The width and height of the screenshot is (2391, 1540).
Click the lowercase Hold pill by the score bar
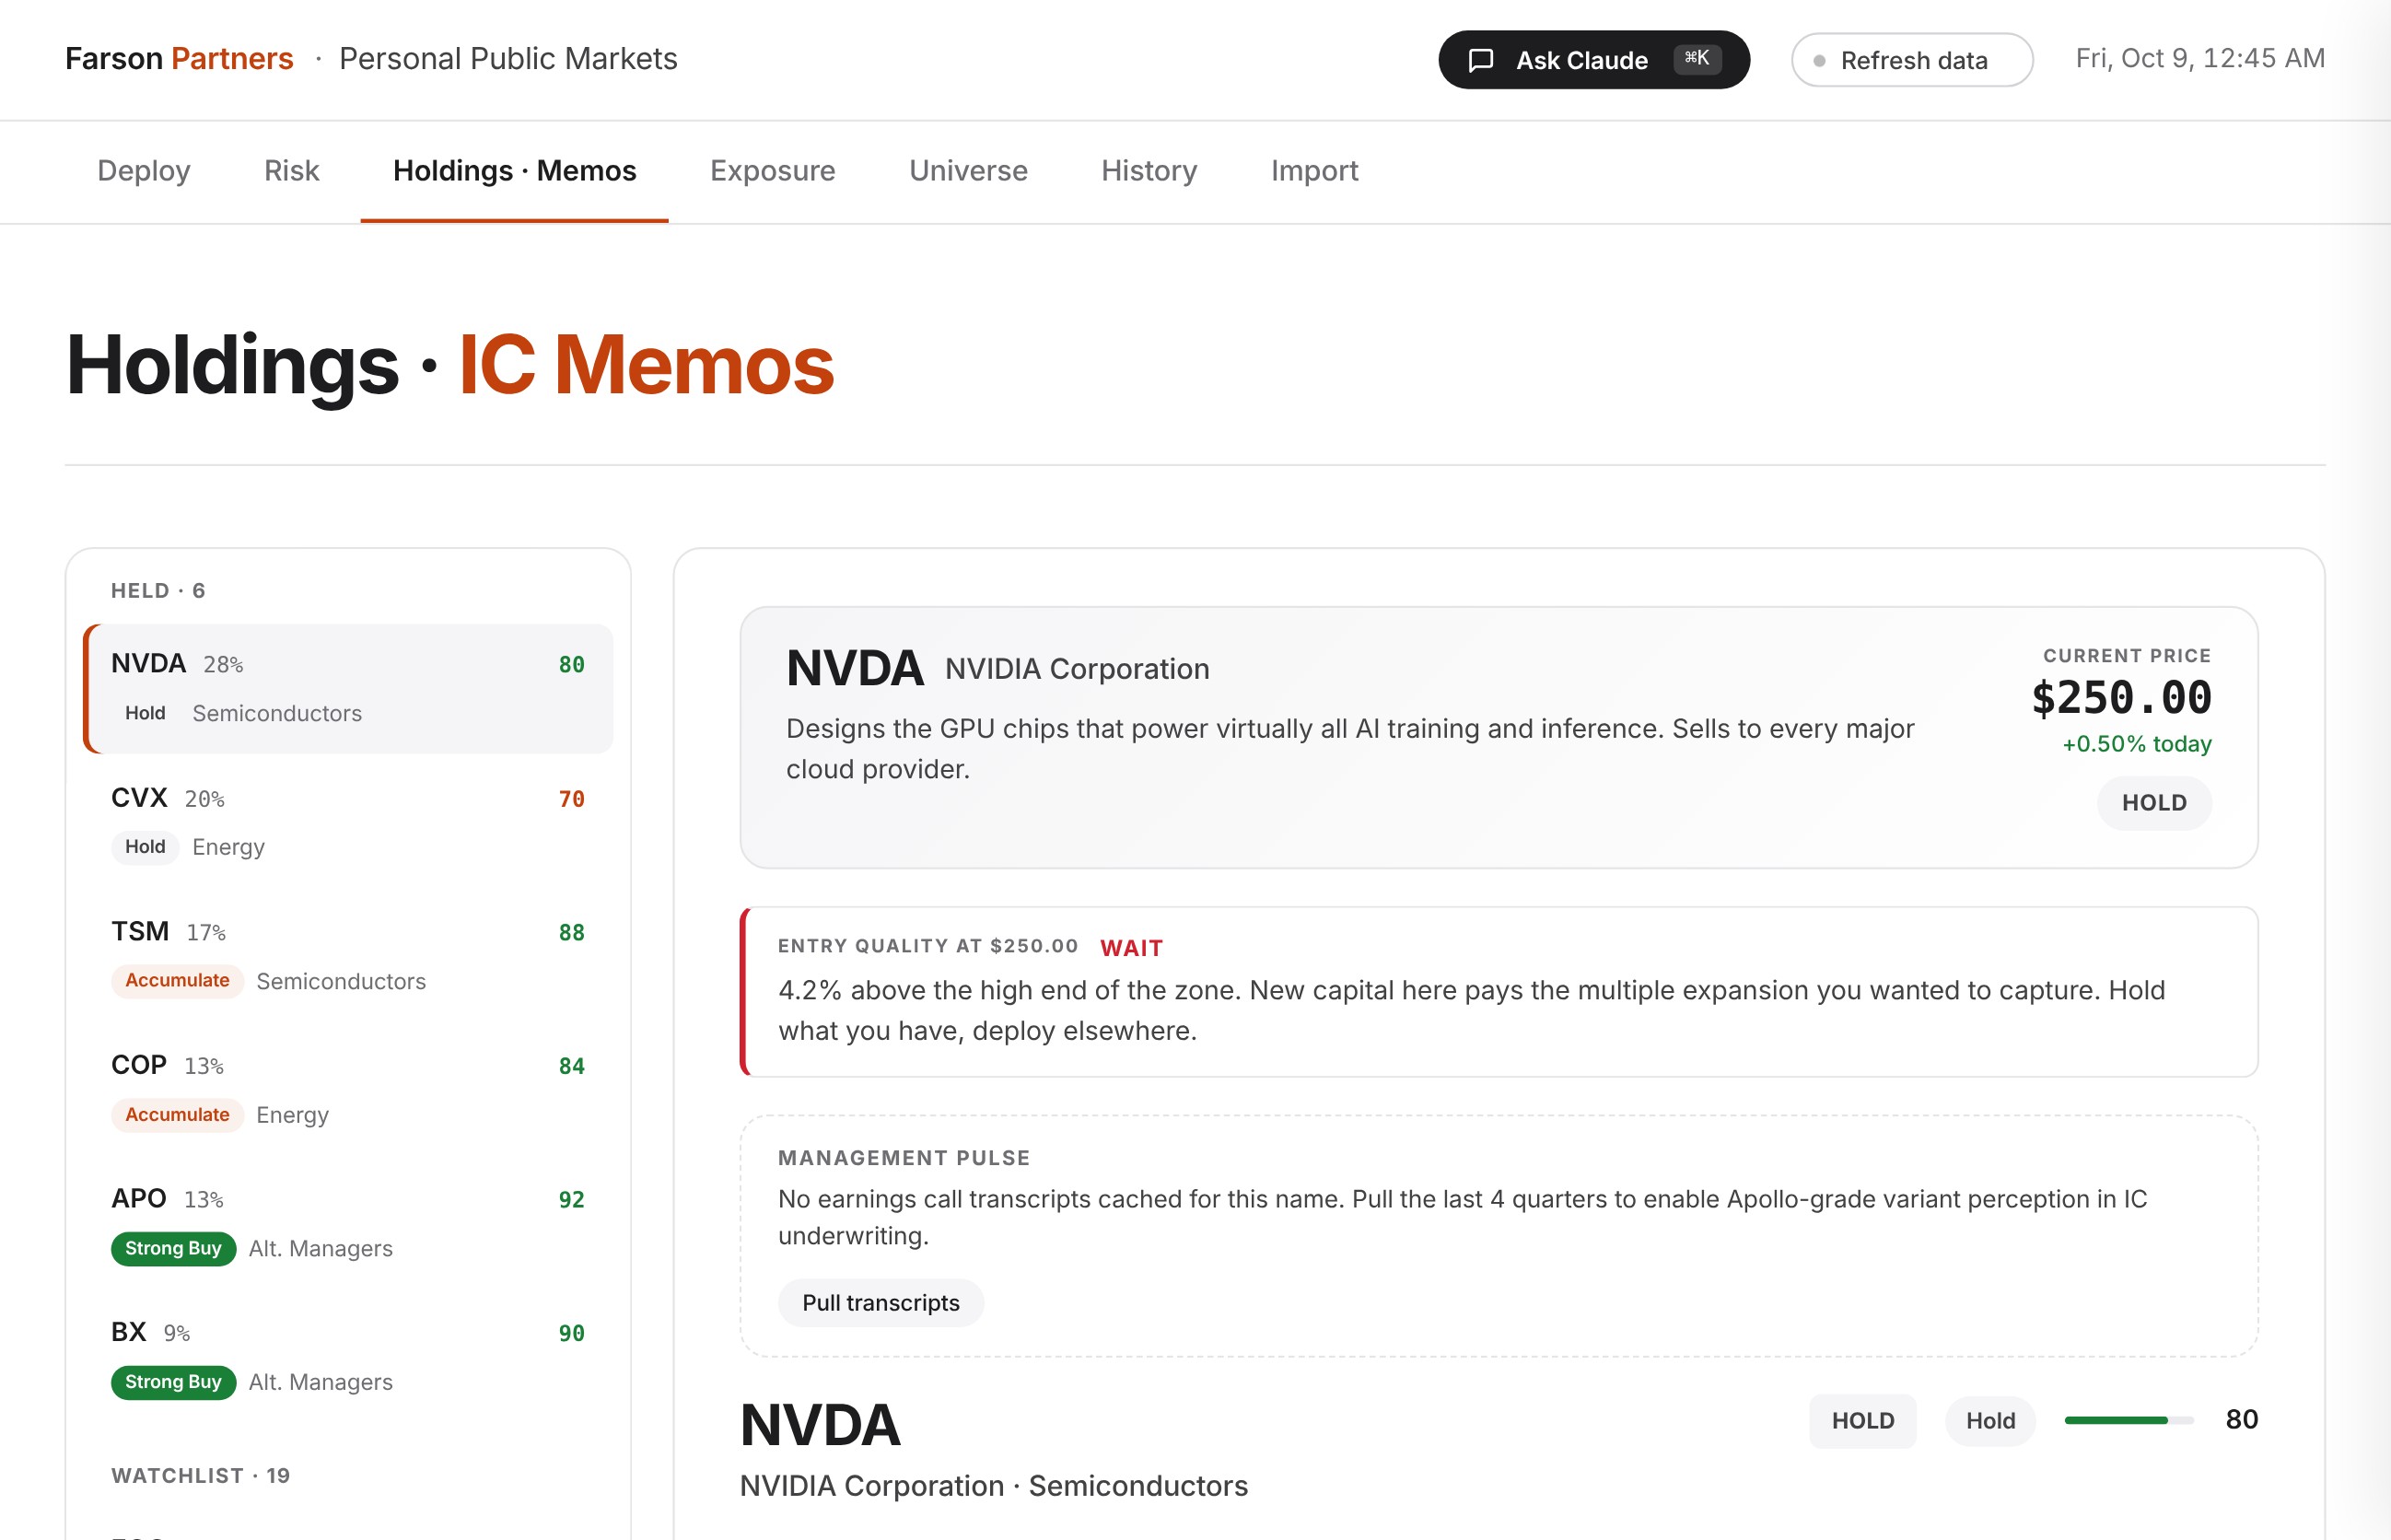click(x=1990, y=1421)
